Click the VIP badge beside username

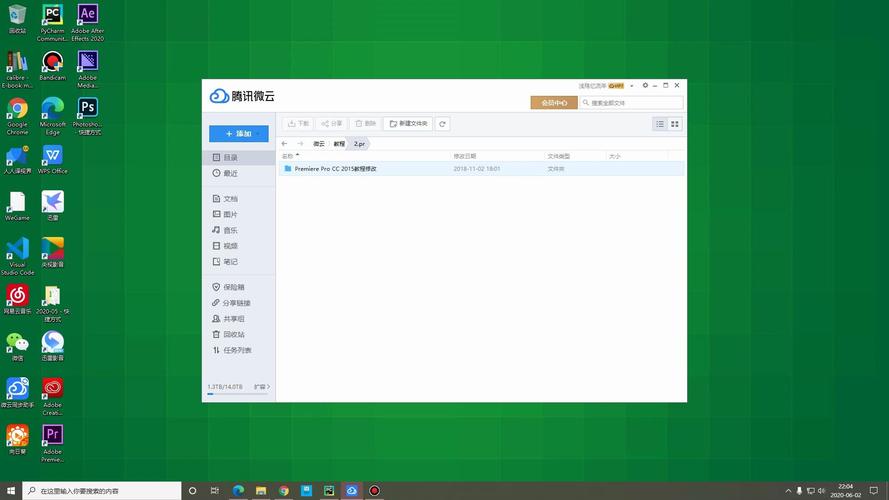tap(616, 86)
